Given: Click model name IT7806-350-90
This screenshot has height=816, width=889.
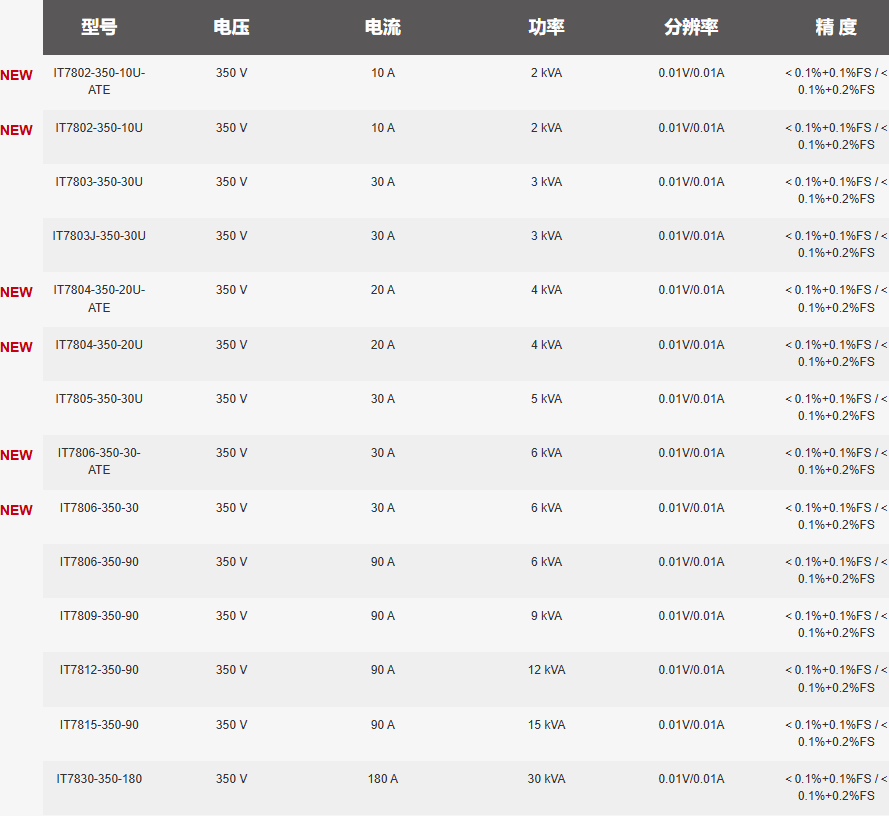Looking at the screenshot, I should [99, 561].
